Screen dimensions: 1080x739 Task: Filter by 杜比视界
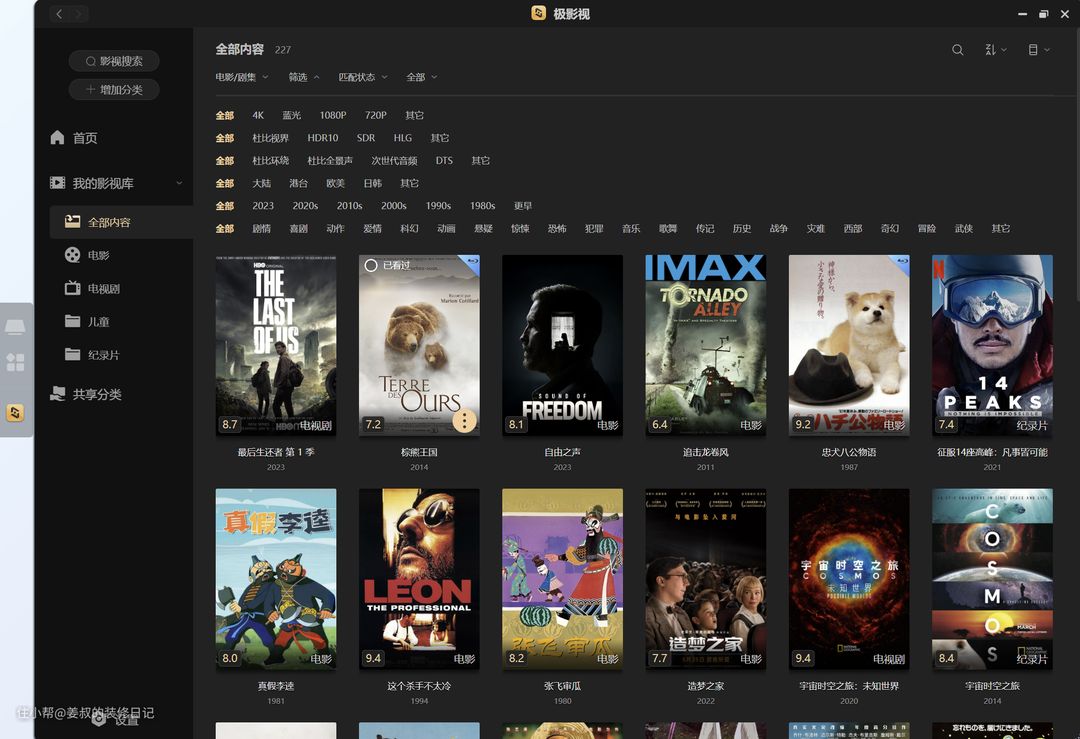pos(270,138)
